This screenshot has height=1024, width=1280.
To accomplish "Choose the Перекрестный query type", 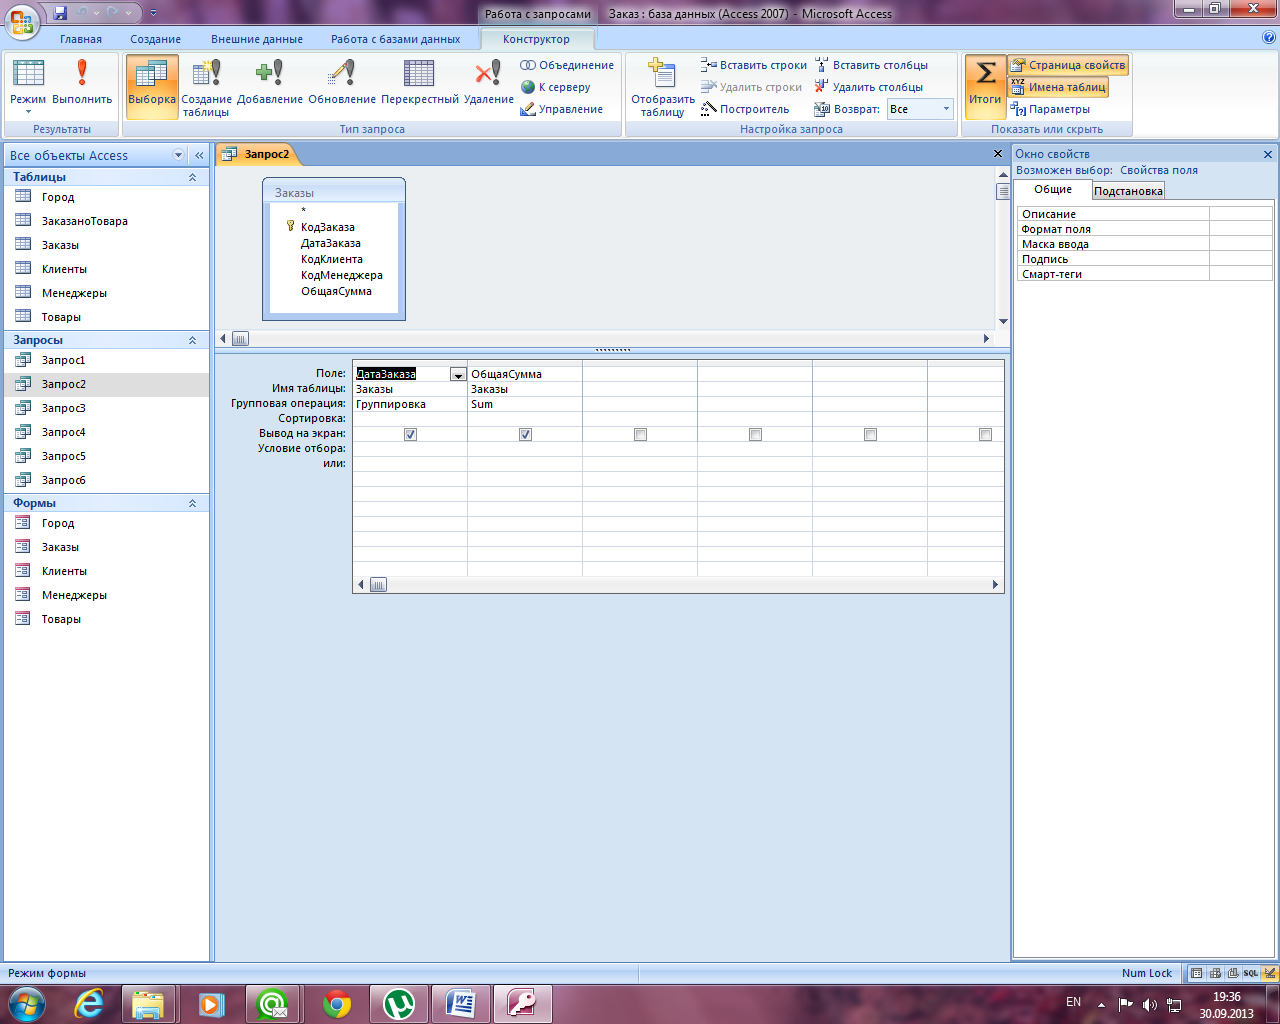I will 419,84.
